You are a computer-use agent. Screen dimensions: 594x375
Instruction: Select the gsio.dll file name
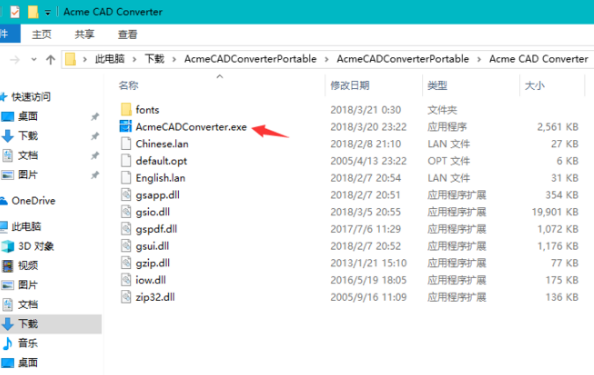[x=153, y=212]
